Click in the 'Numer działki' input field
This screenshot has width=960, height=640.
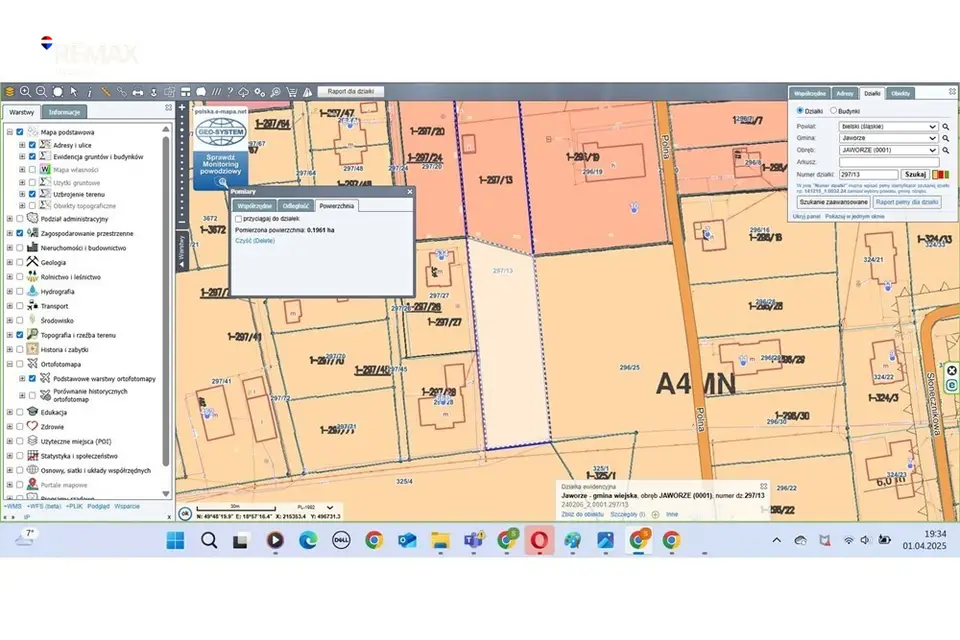click(869, 175)
